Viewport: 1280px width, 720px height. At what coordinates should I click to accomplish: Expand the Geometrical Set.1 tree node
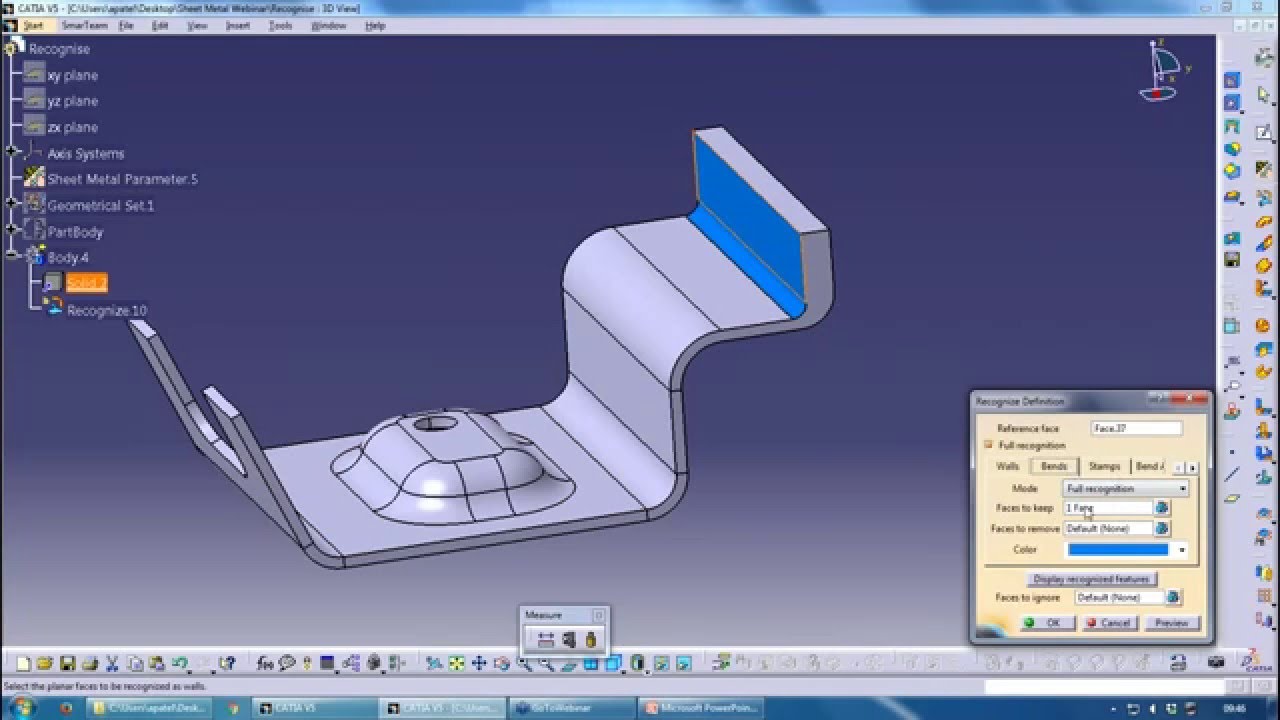pyautogui.click(x=11, y=205)
